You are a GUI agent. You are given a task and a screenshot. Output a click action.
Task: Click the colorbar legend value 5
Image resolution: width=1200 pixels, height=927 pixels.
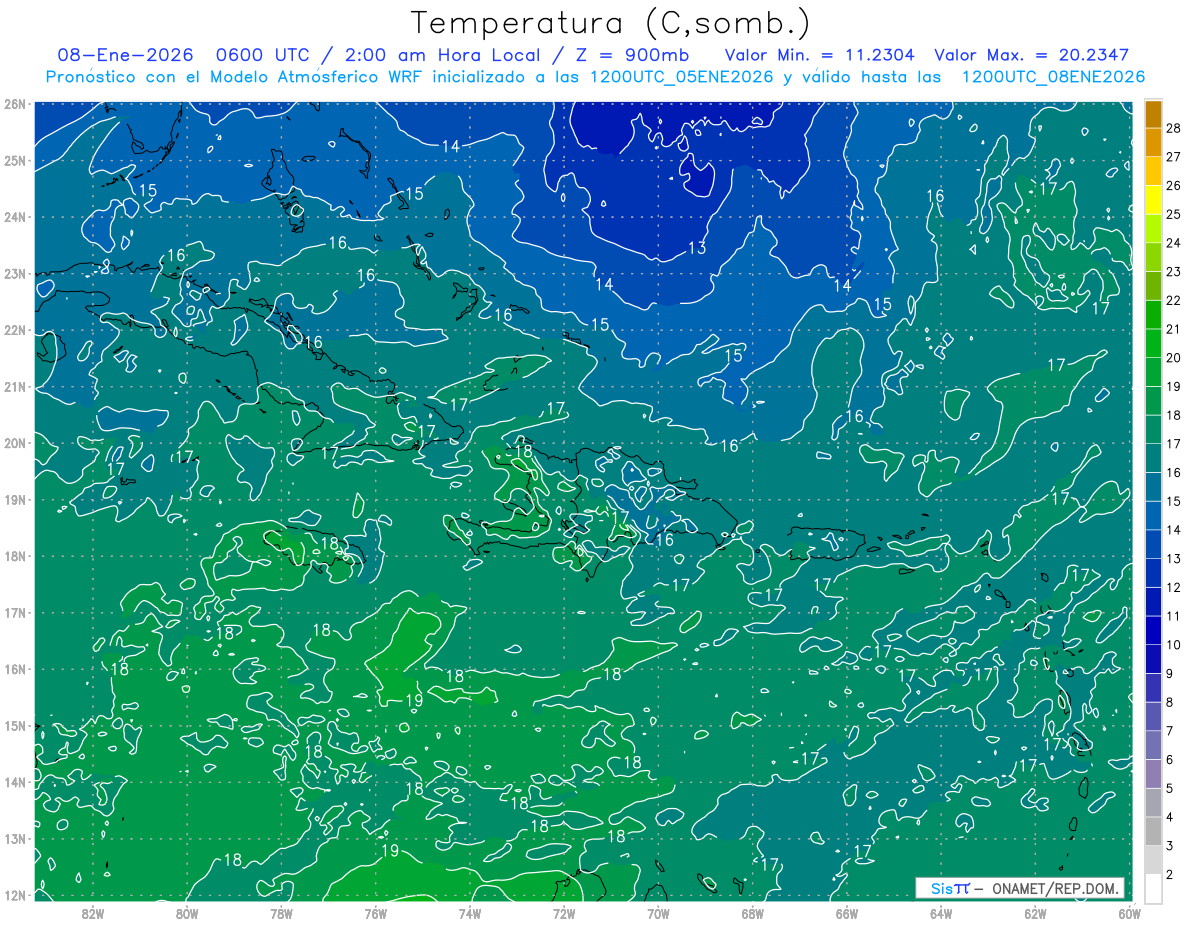click(x=1170, y=788)
